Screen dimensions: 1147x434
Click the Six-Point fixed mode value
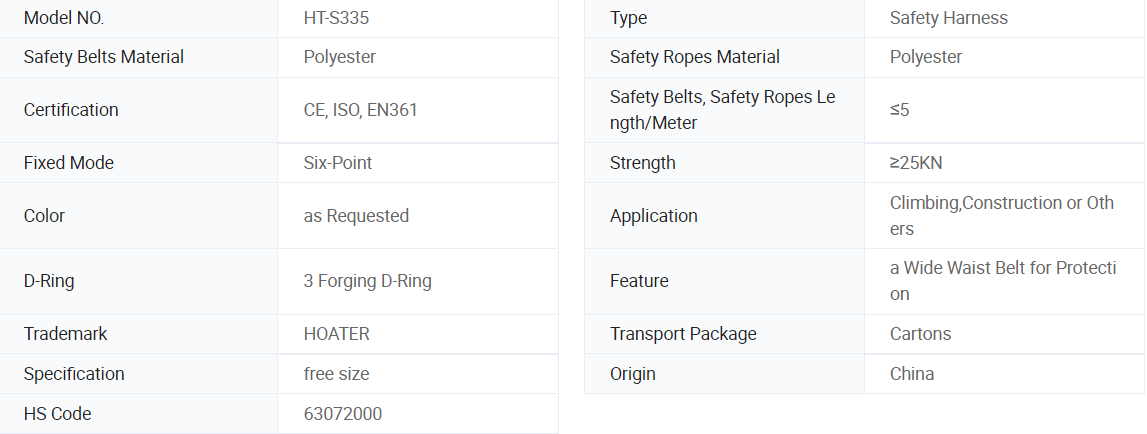point(337,162)
